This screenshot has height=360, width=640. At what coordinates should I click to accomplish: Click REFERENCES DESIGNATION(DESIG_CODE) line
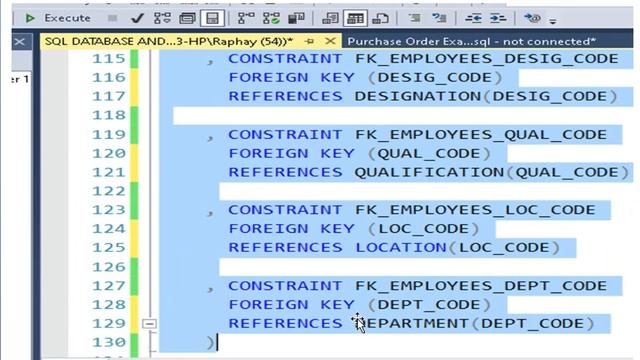pyautogui.click(x=423, y=97)
